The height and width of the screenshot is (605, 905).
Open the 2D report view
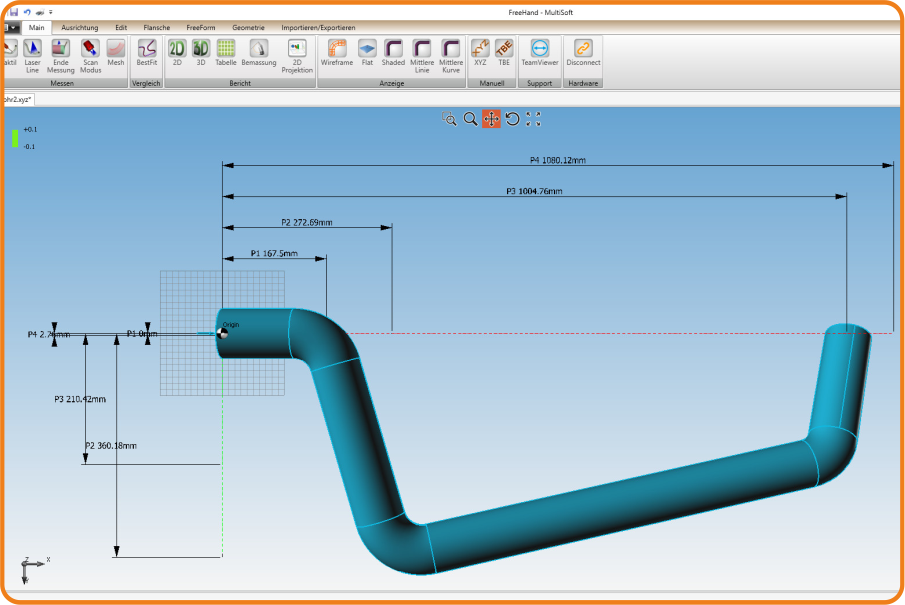(x=177, y=53)
